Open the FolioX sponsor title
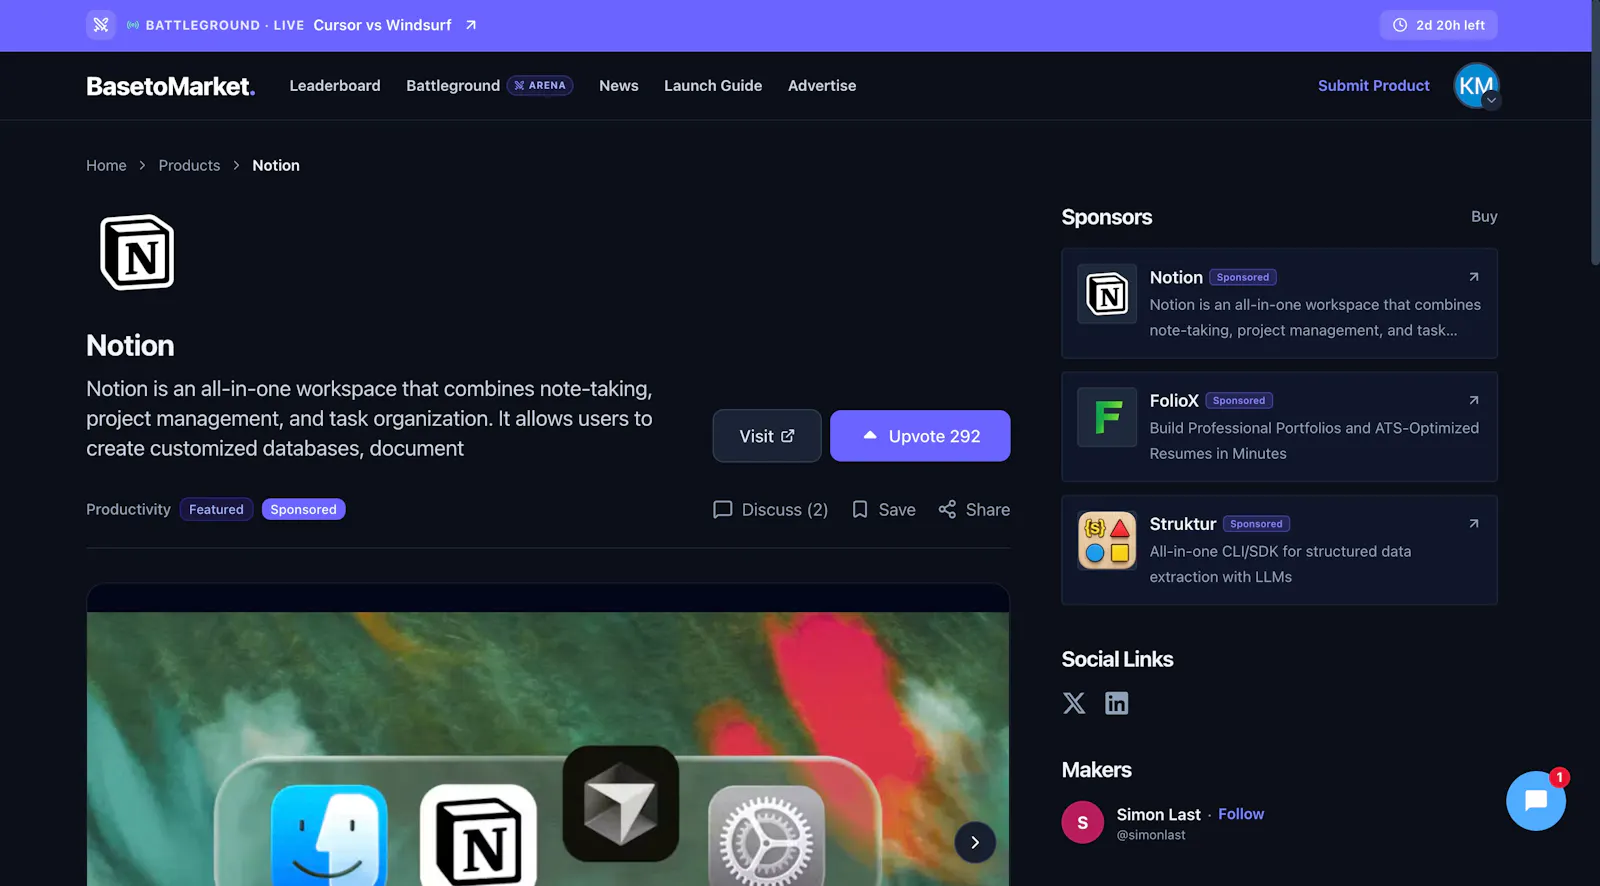1600x886 pixels. [1174, 400]
